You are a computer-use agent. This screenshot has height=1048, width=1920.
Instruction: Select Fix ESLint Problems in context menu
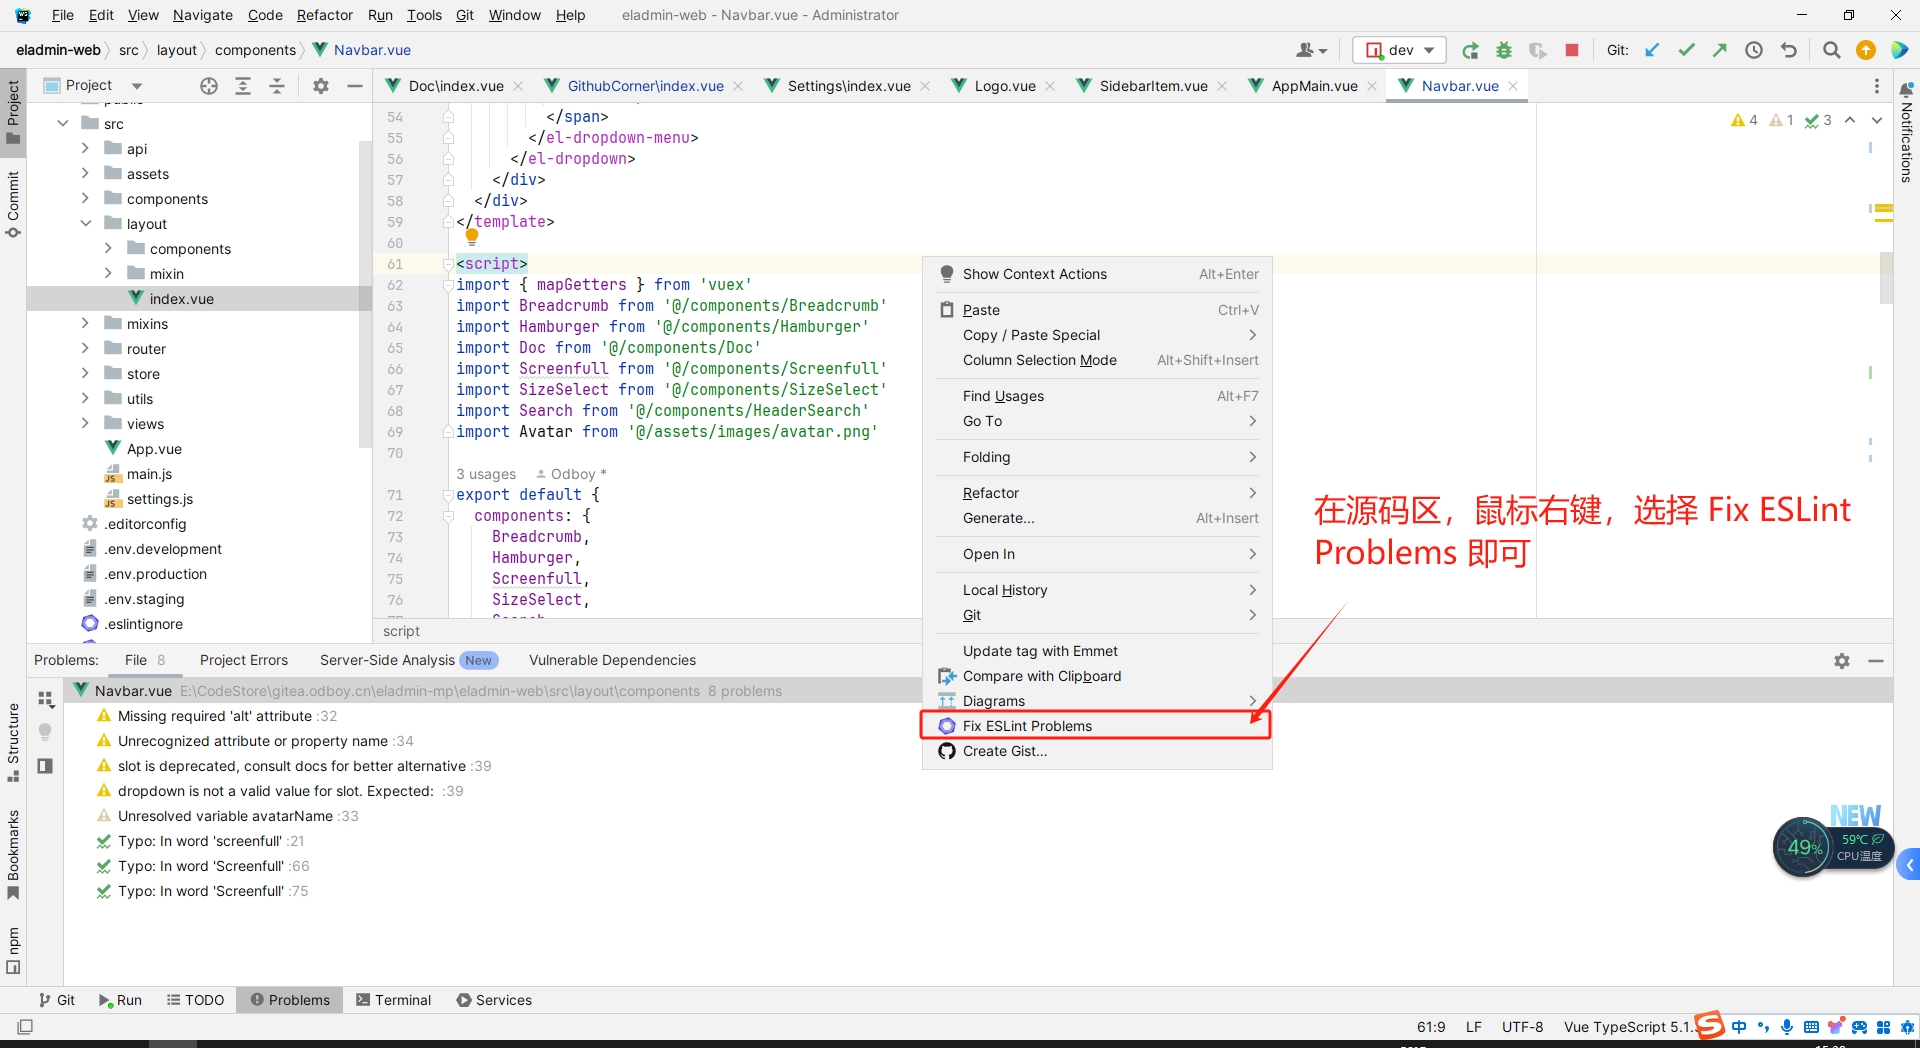(1027, 726)
